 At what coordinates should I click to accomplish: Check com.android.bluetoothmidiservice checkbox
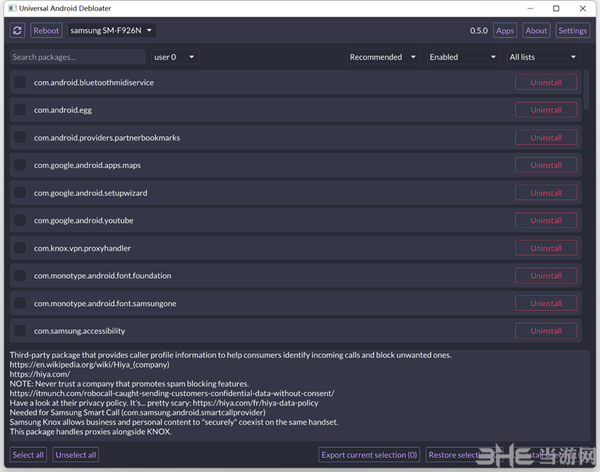click(20, 82)
